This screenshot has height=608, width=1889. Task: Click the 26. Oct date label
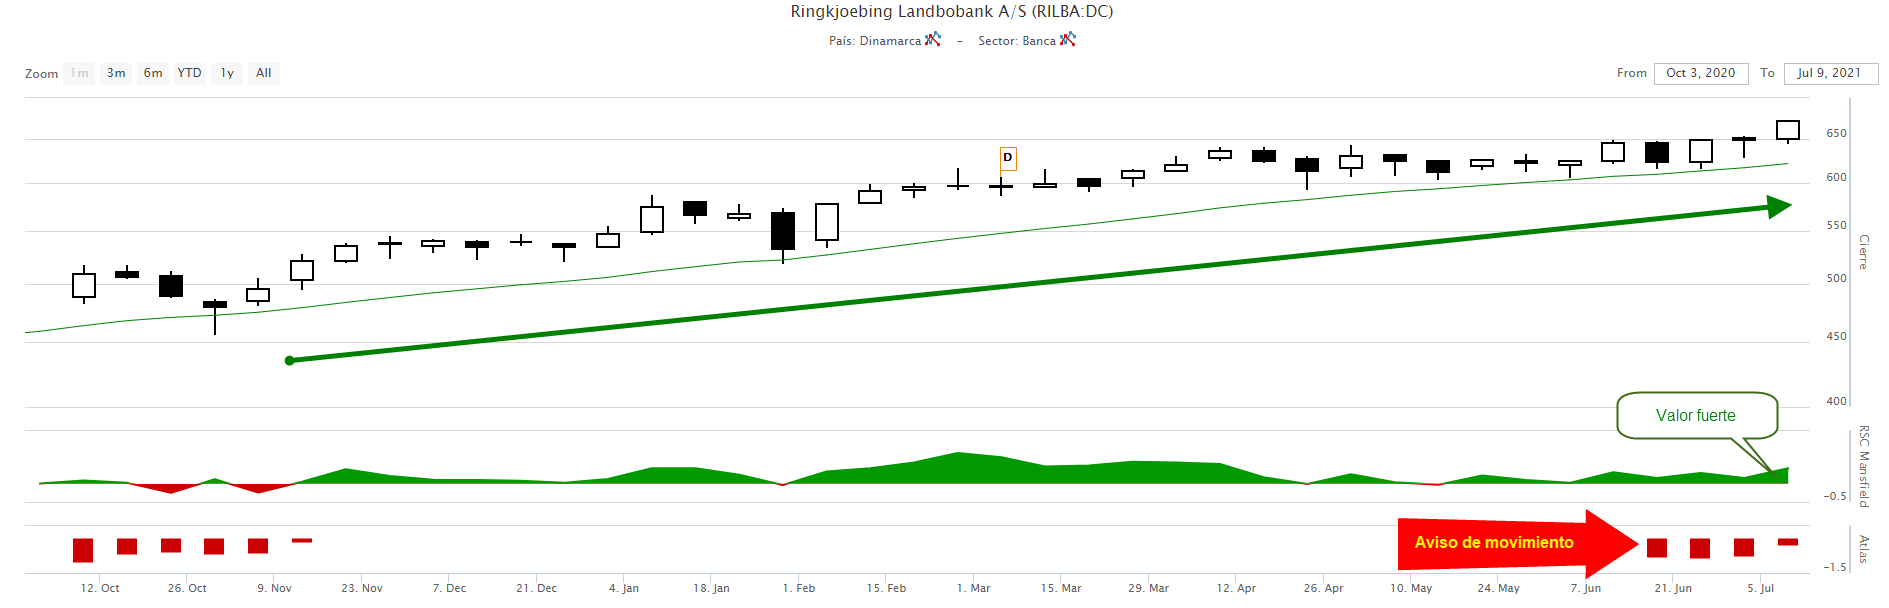pyautogui.click(x=187, y=588)
